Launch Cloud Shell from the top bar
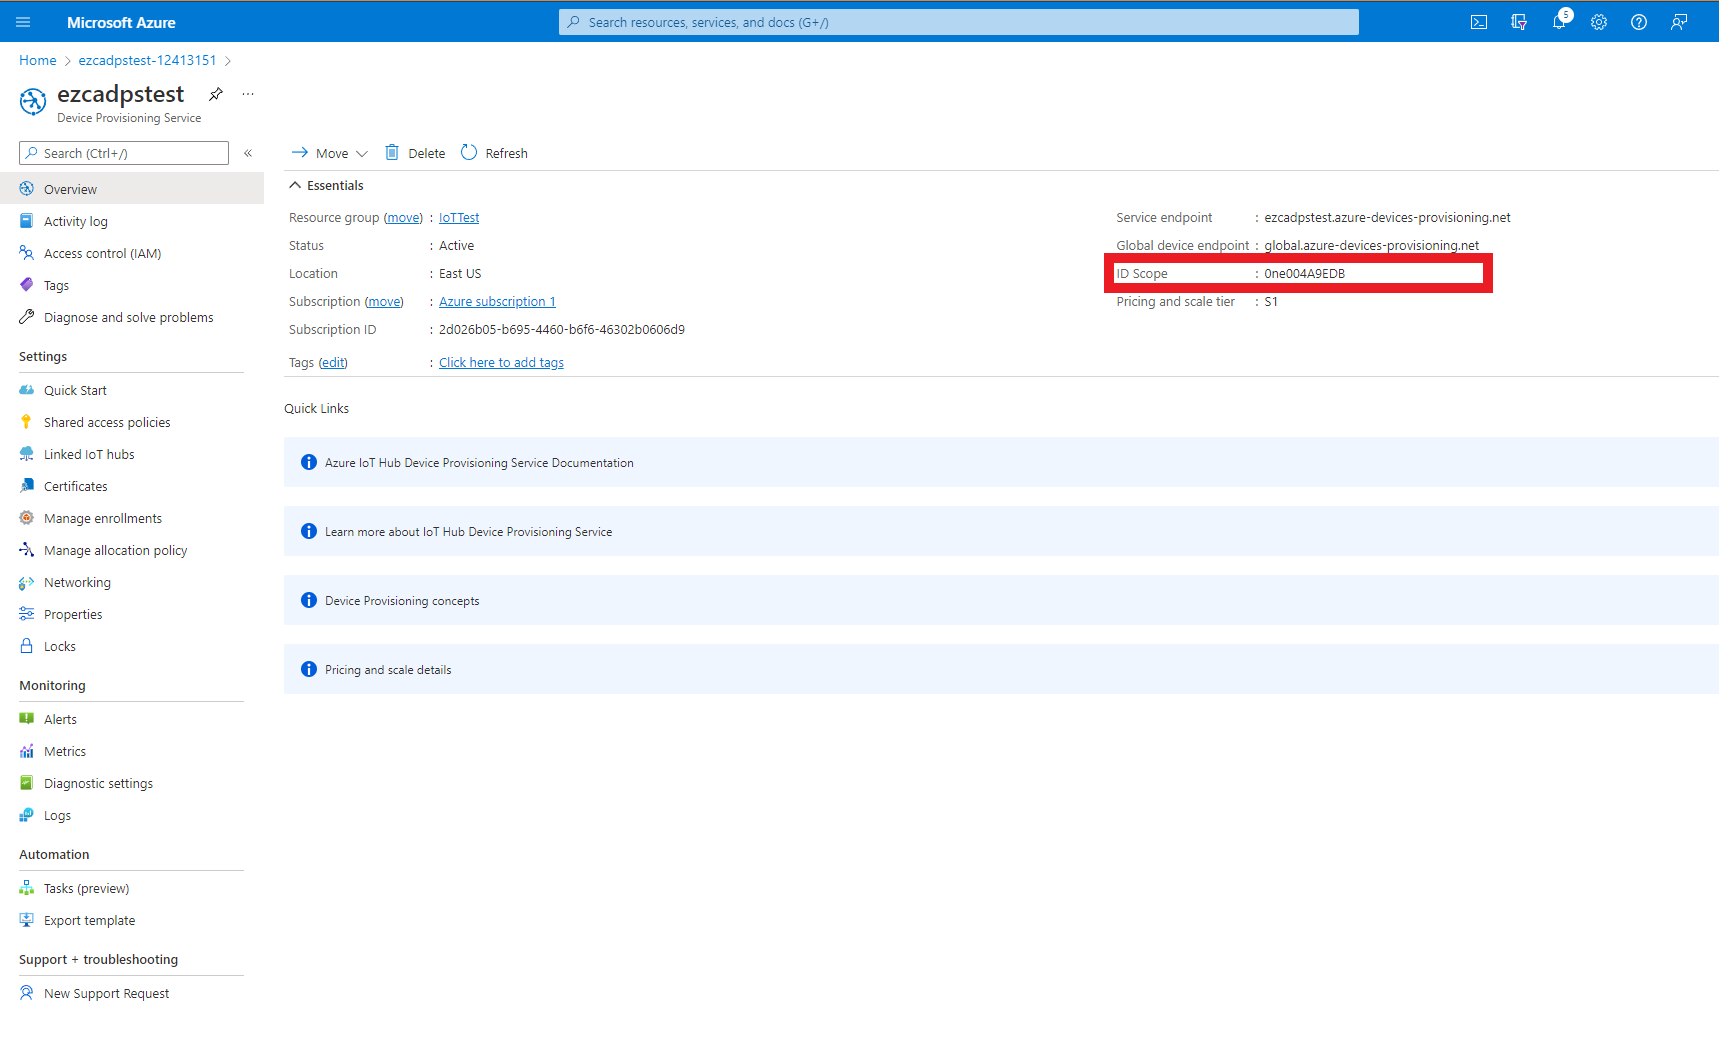Image resolution: width=1719 pixels, height=1064 pixels. (x=1479, y=22)
